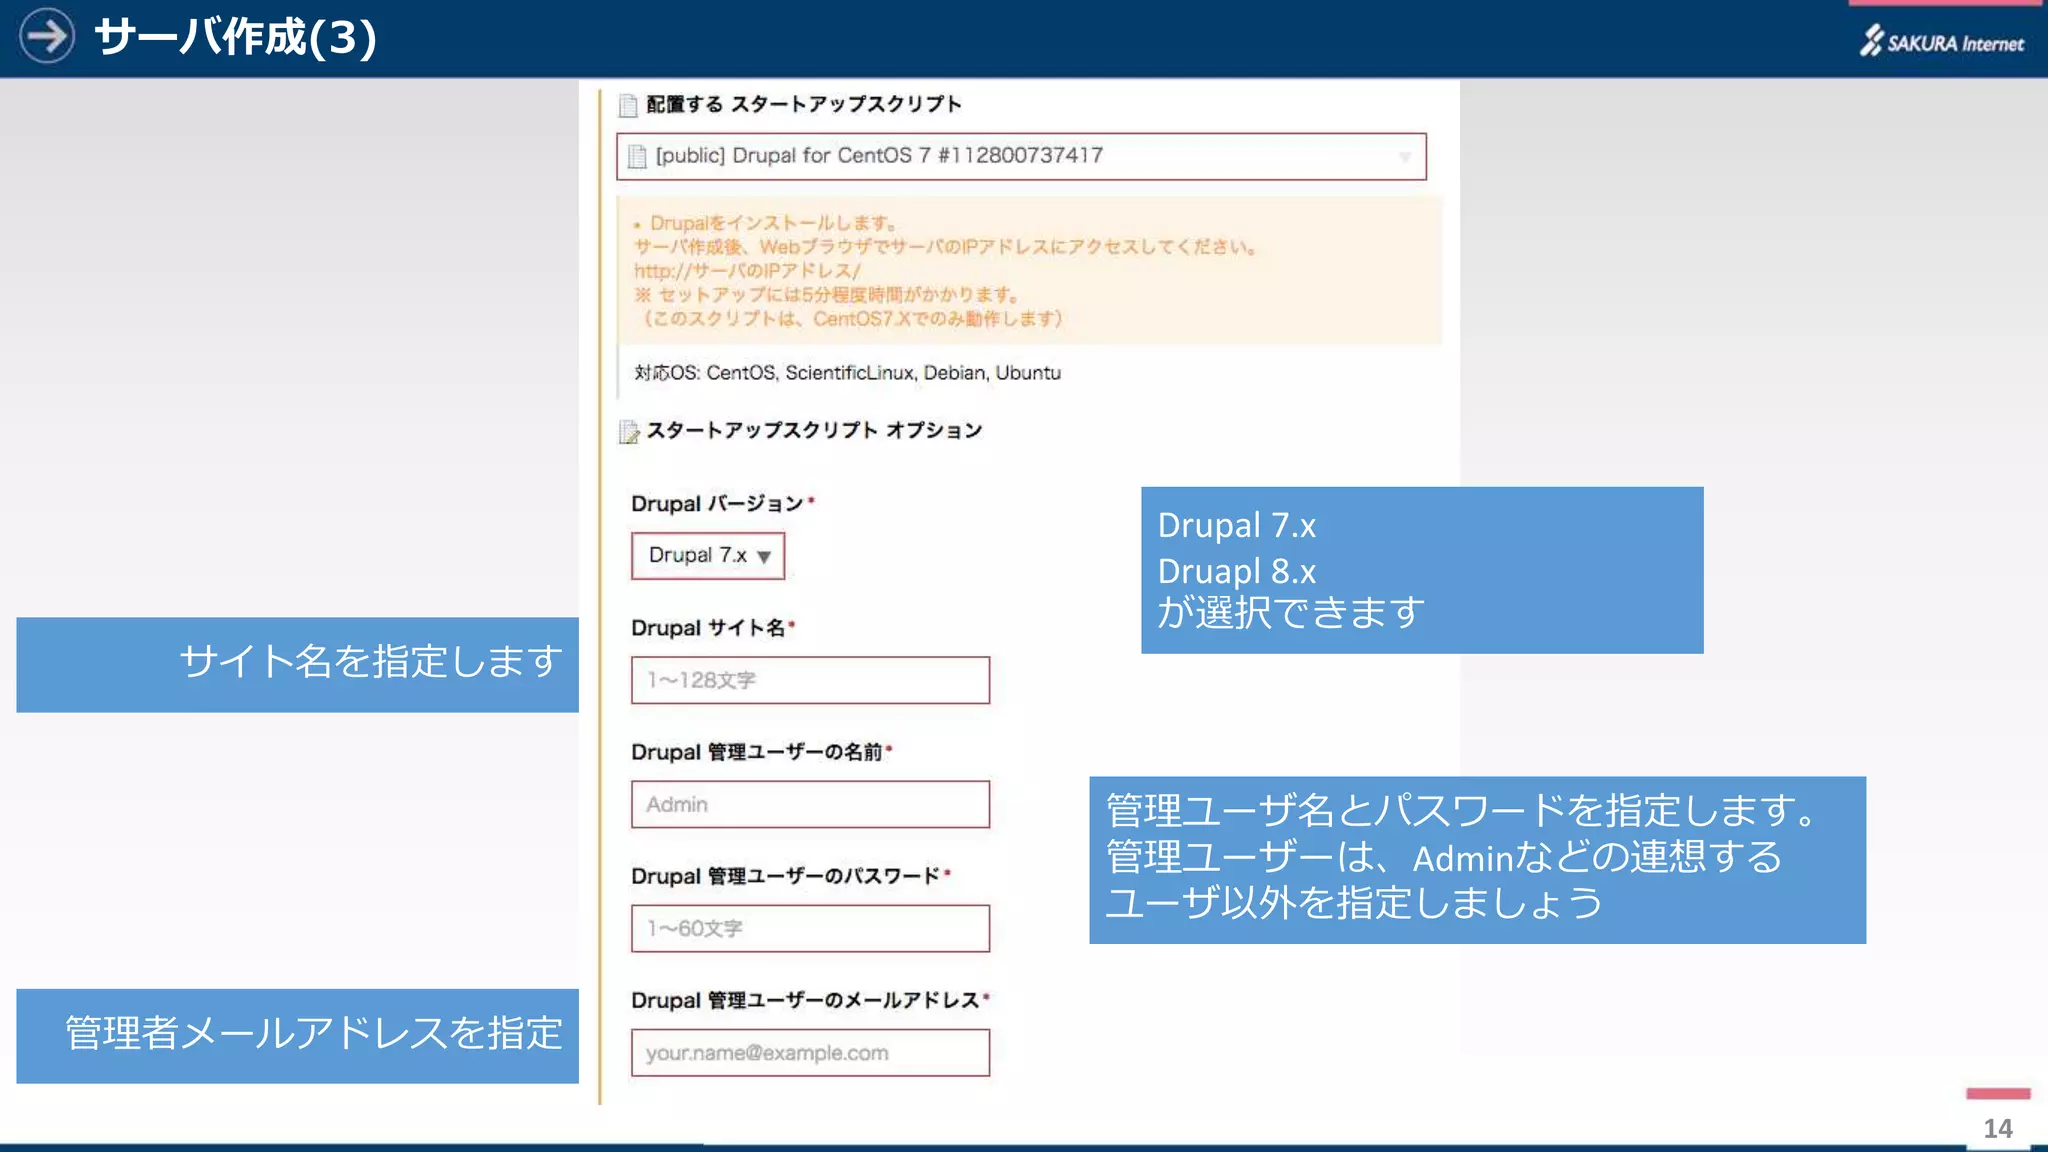Click the スタートアップスクリプト オプション heading
The image size is (2048, 1152).
coord(814,430)
